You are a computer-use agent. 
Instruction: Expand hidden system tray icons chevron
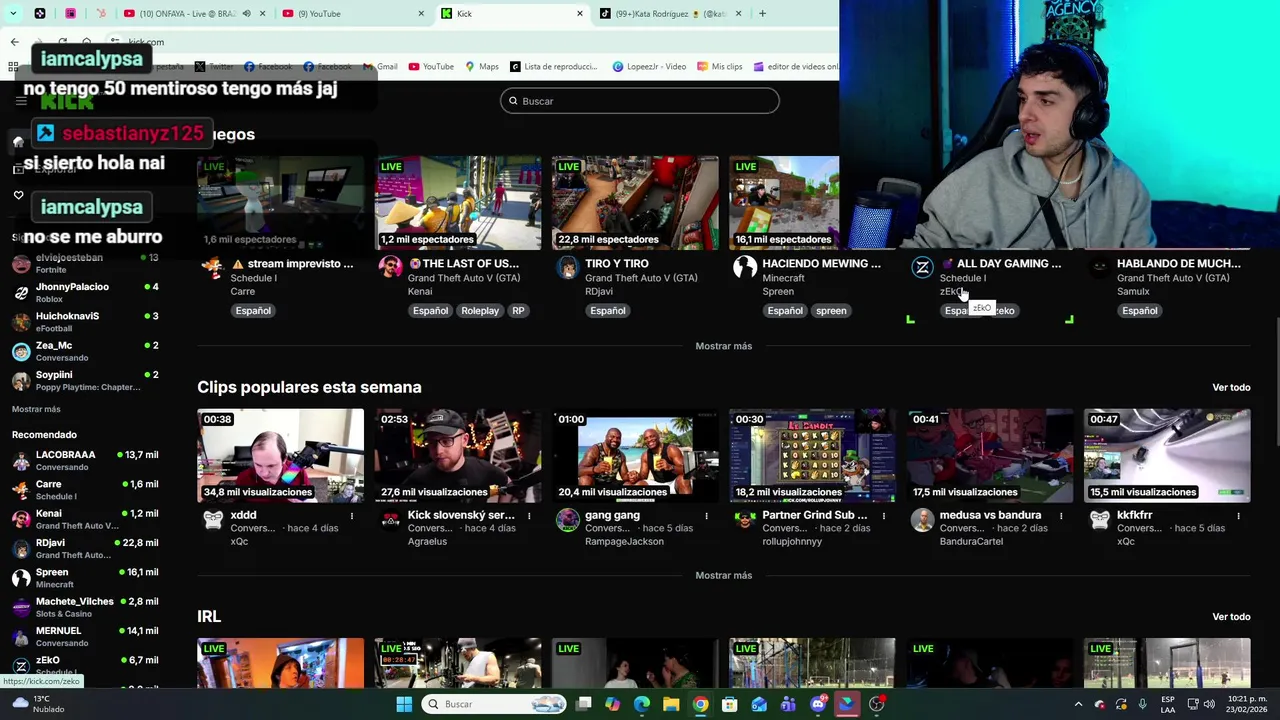click(x=1078, y=704)
